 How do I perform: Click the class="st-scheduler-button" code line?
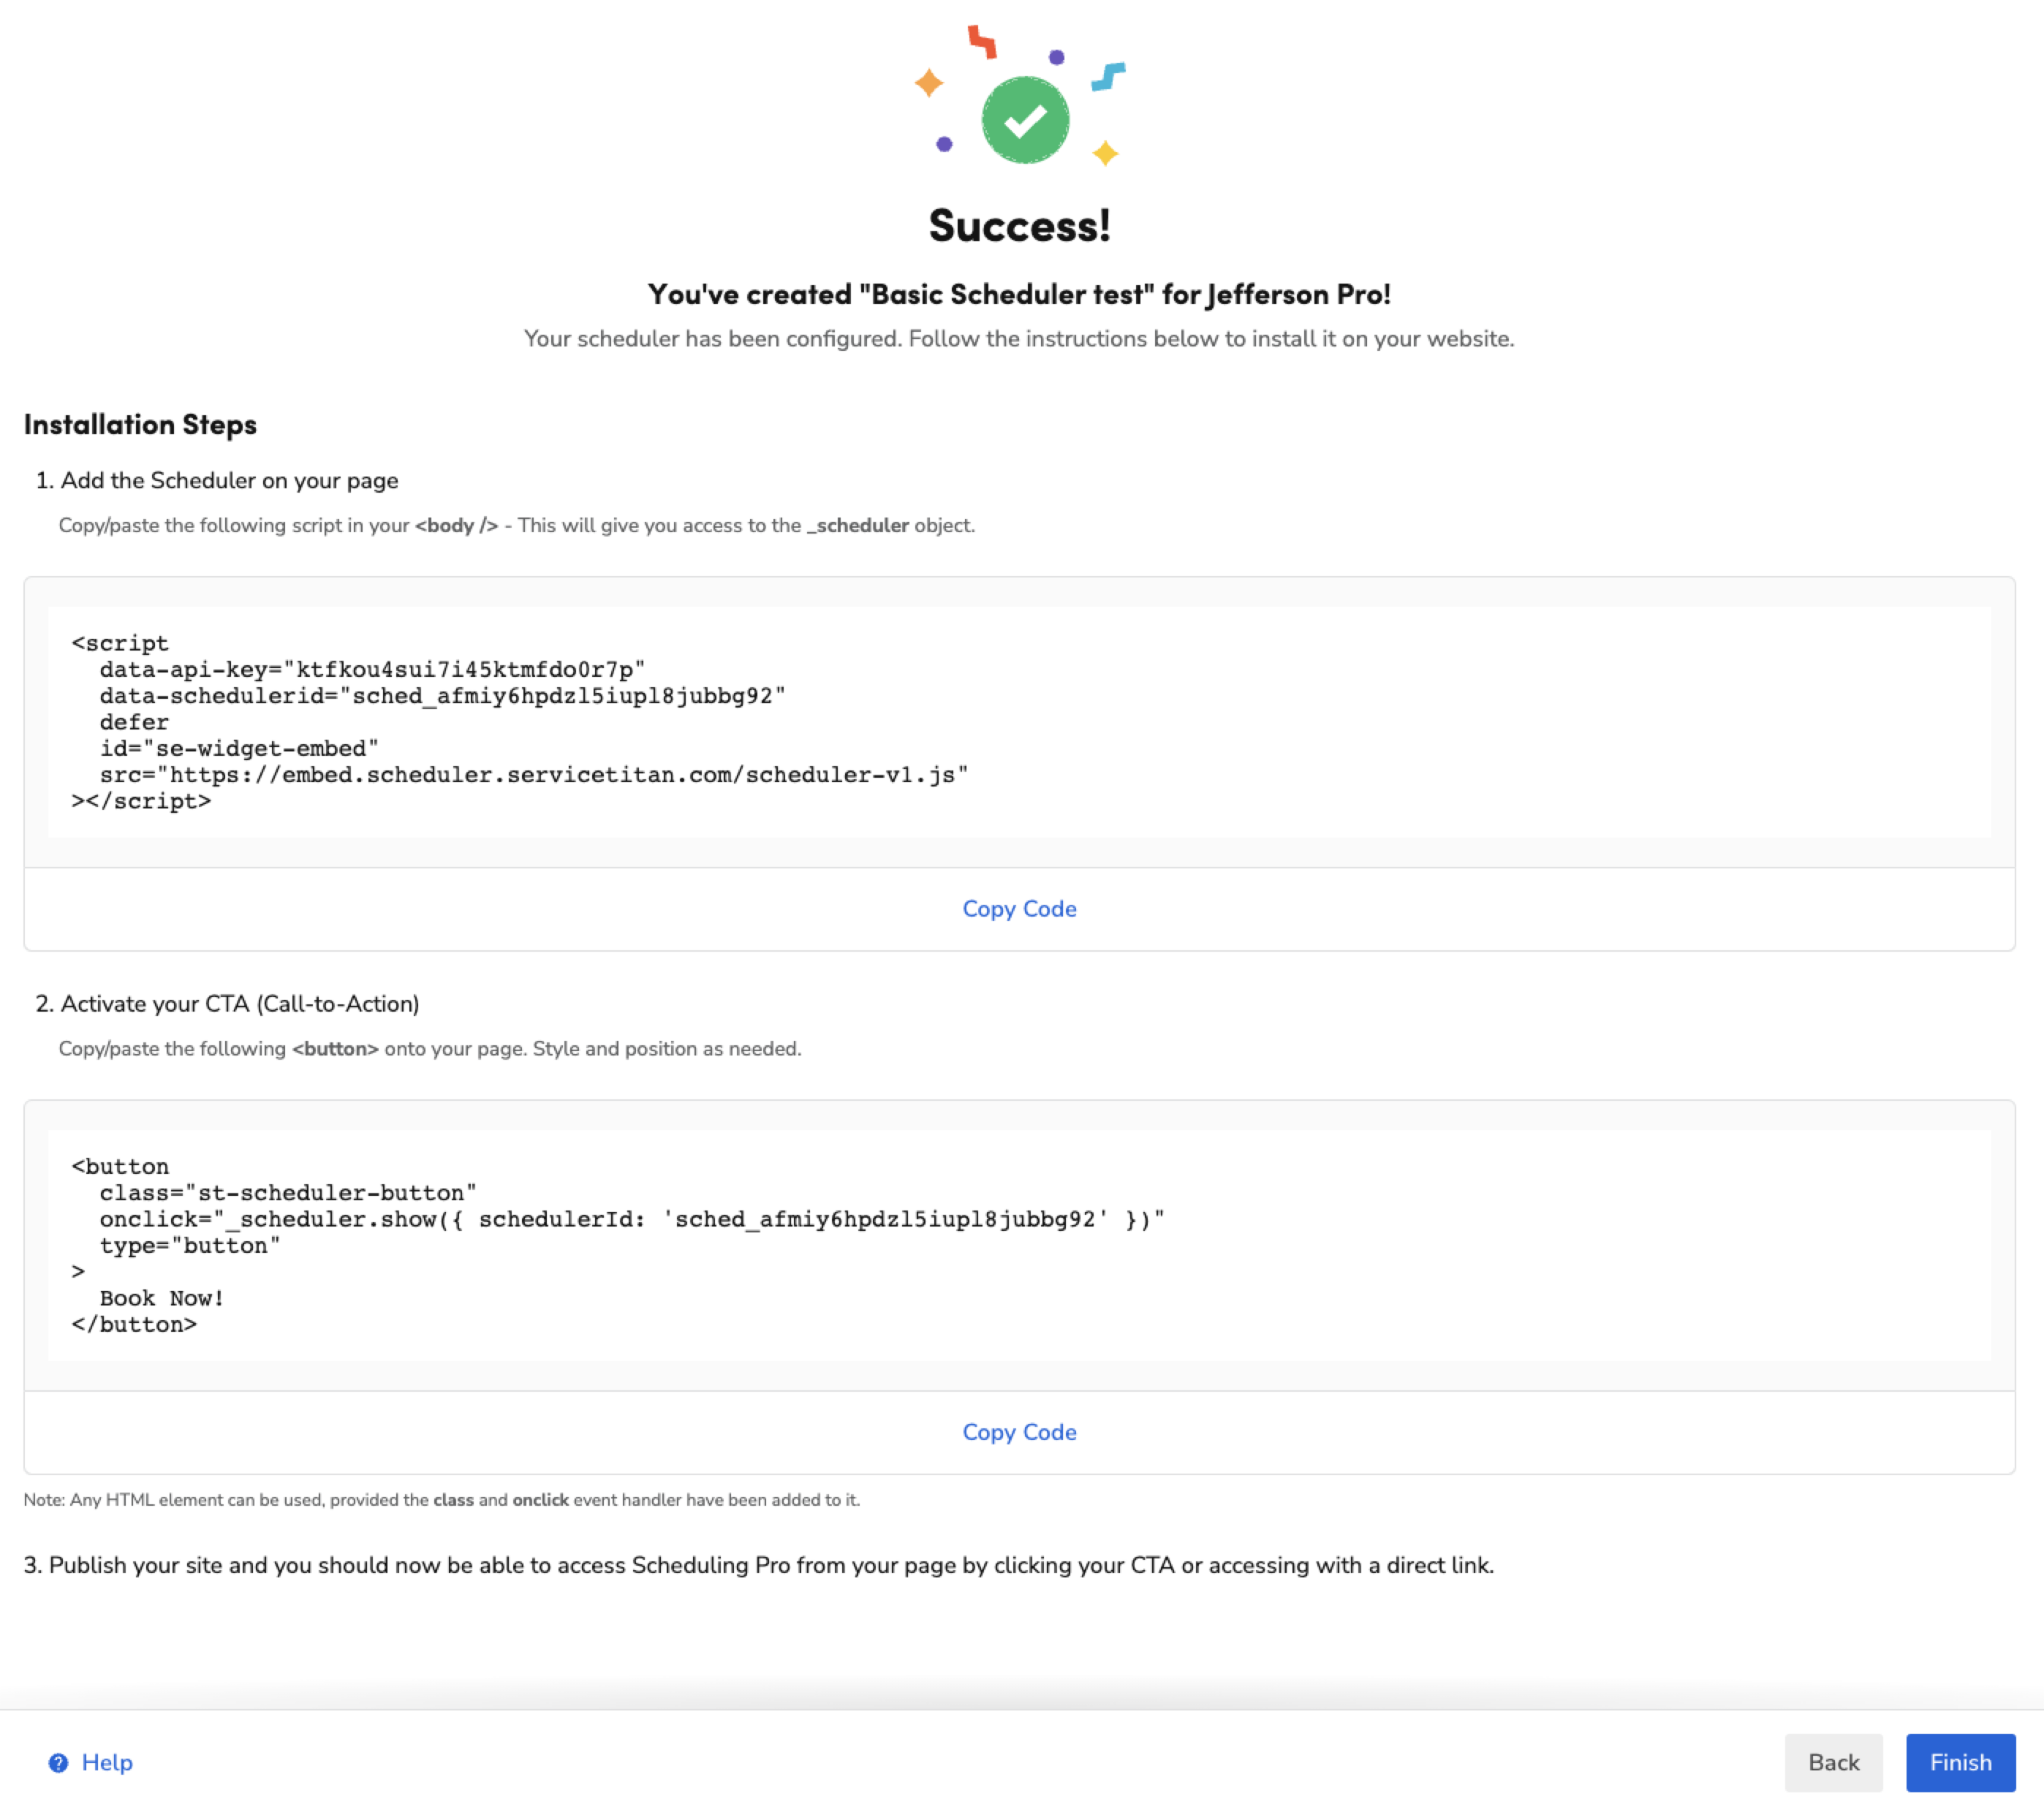288,1192
